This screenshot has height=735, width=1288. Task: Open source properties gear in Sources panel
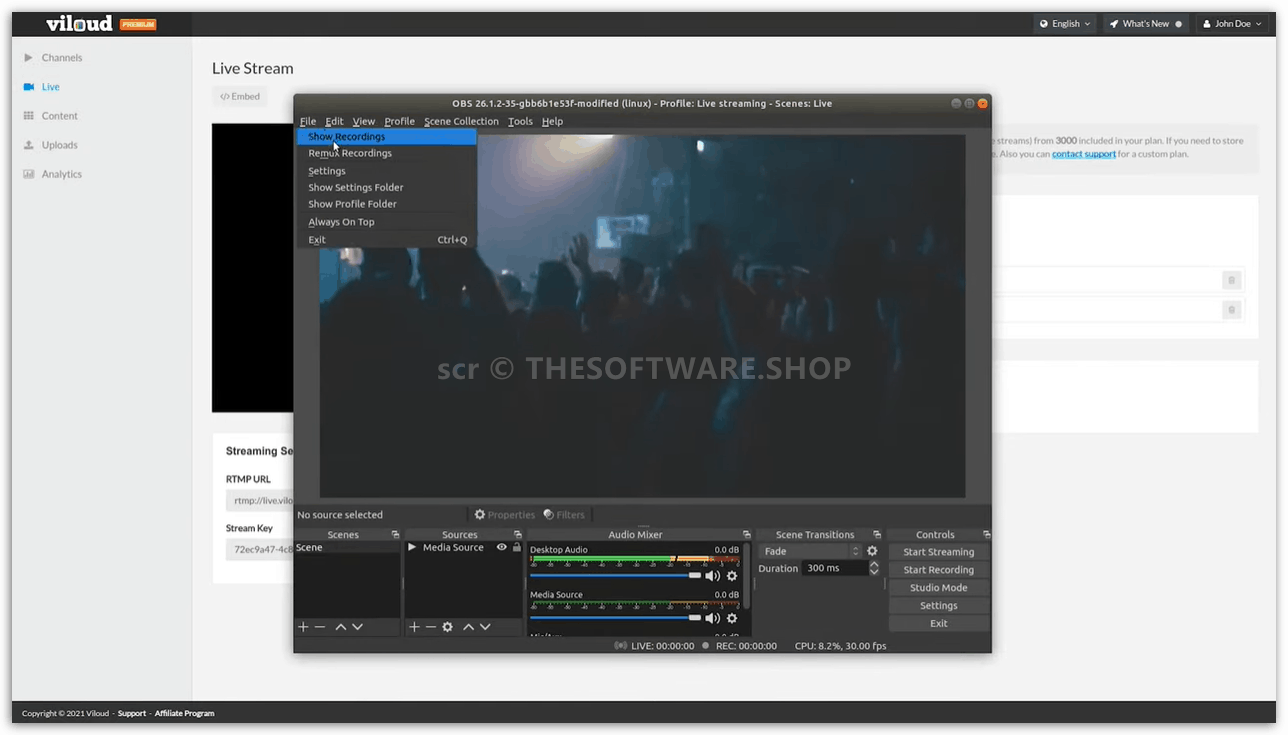point(448,627)
